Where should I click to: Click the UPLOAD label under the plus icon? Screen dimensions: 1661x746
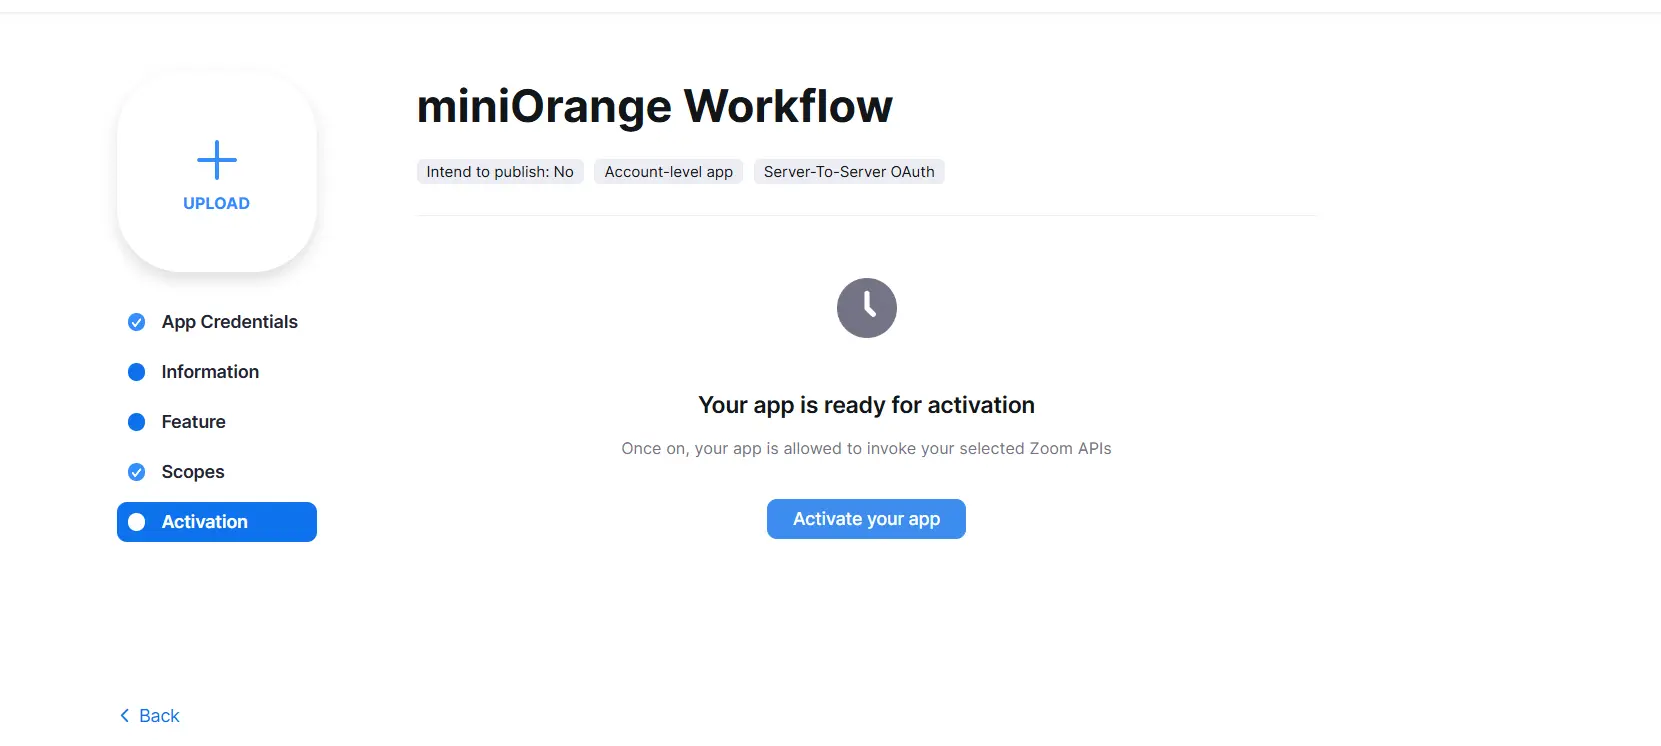(216, 203)
